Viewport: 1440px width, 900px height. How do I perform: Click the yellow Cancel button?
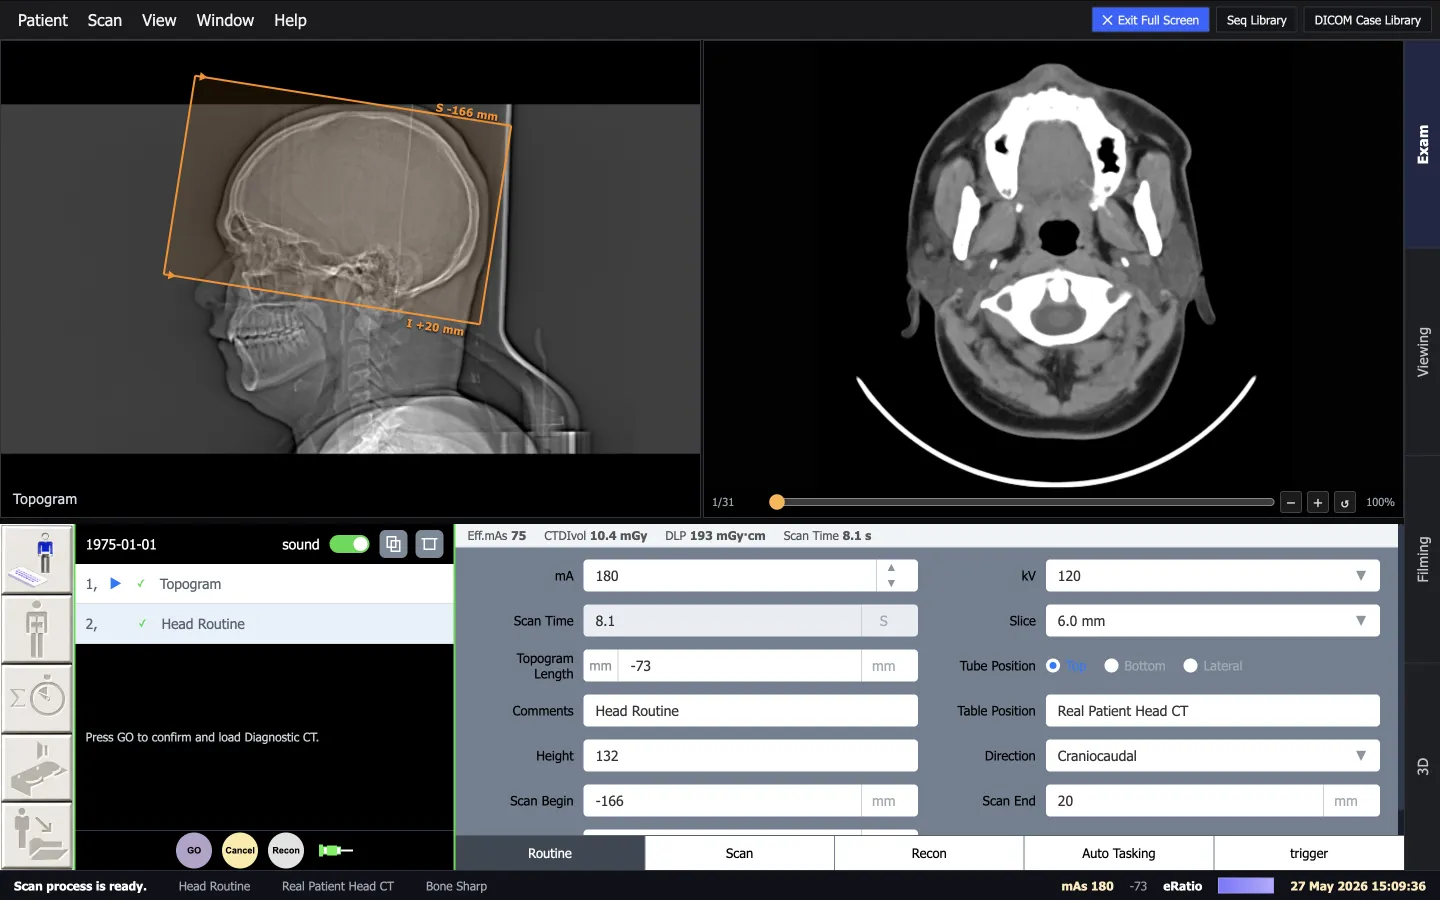240,850
